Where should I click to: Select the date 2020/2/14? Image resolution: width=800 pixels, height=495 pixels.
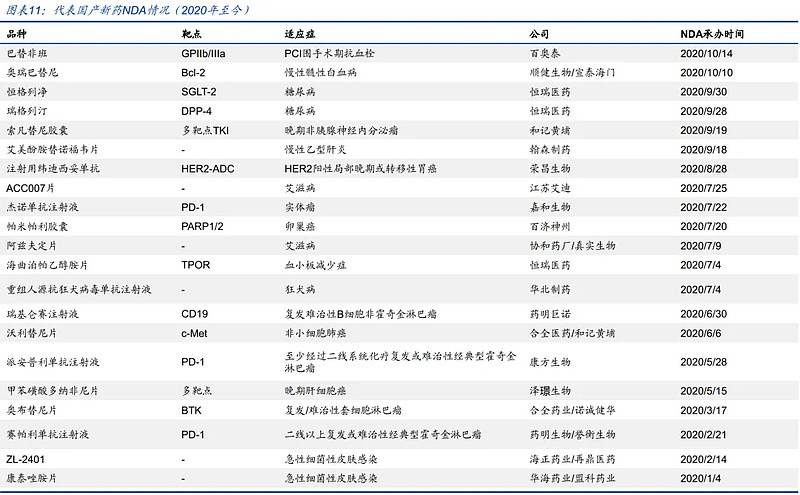click(704, 460)
